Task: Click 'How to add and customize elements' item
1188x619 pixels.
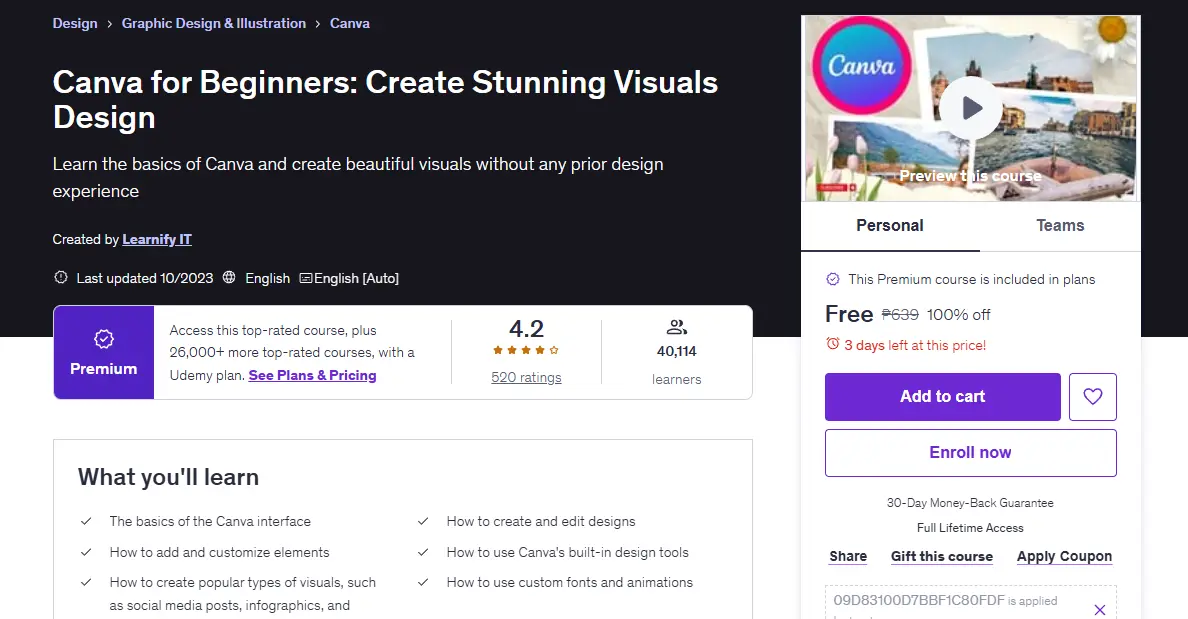Action: pyautogui.click(x=220, y=552)
